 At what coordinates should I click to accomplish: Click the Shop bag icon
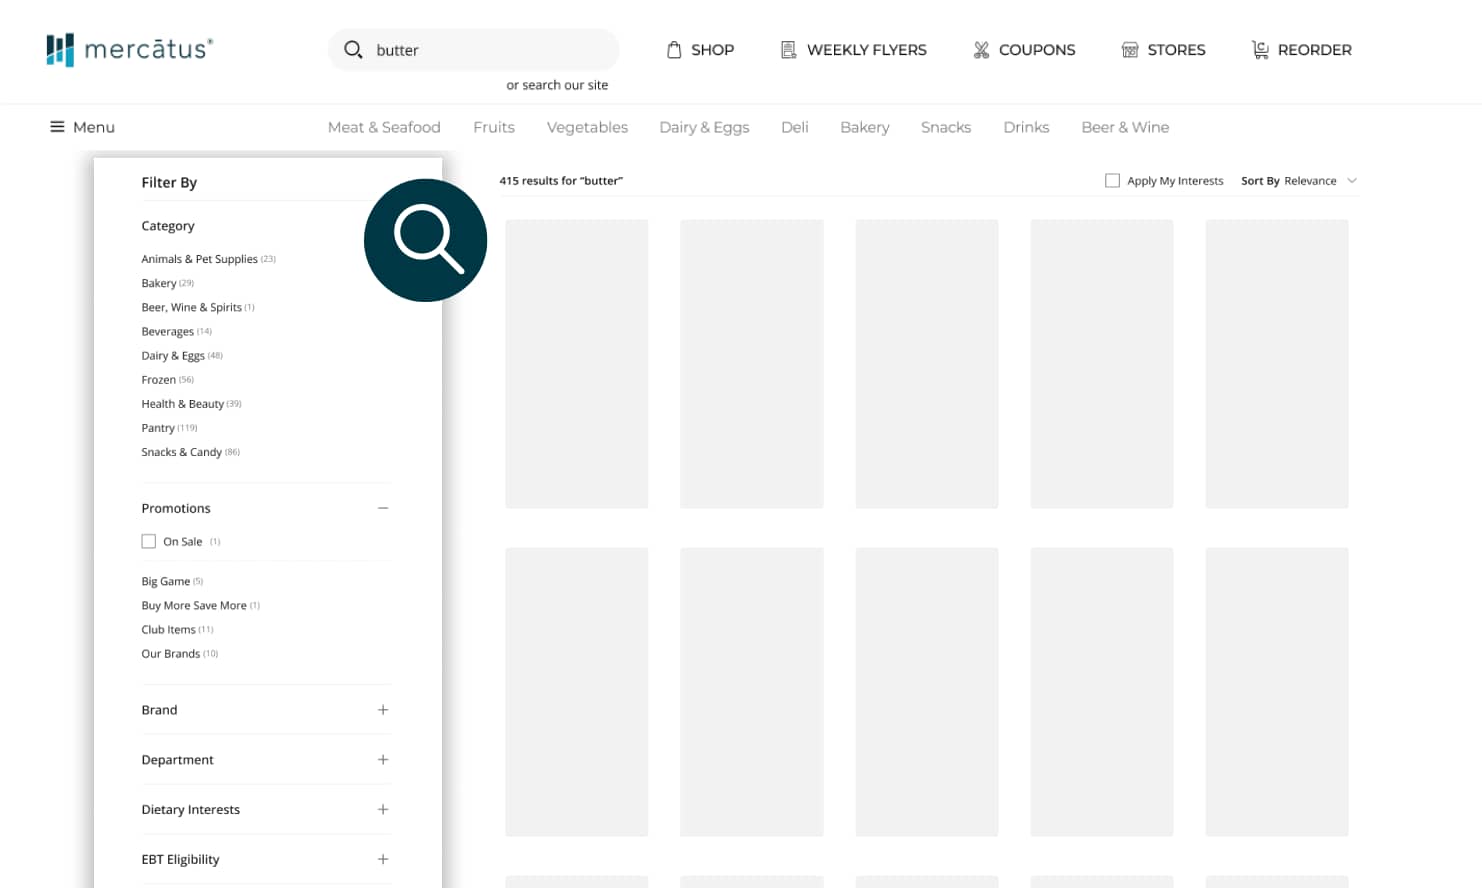pyautogui.click(x=676, y=48)
